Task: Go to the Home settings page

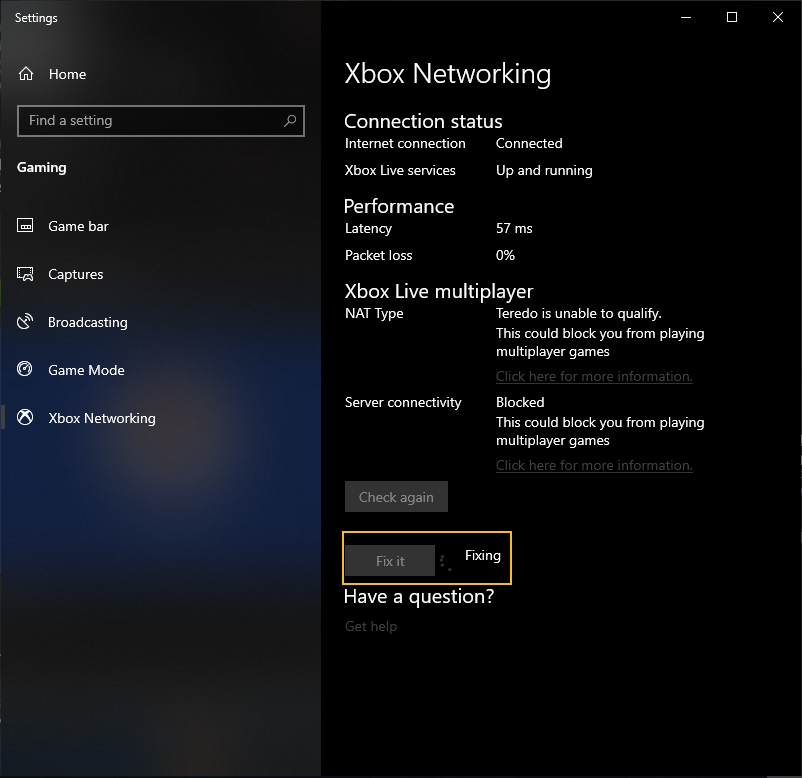Action: pos(161,74)
